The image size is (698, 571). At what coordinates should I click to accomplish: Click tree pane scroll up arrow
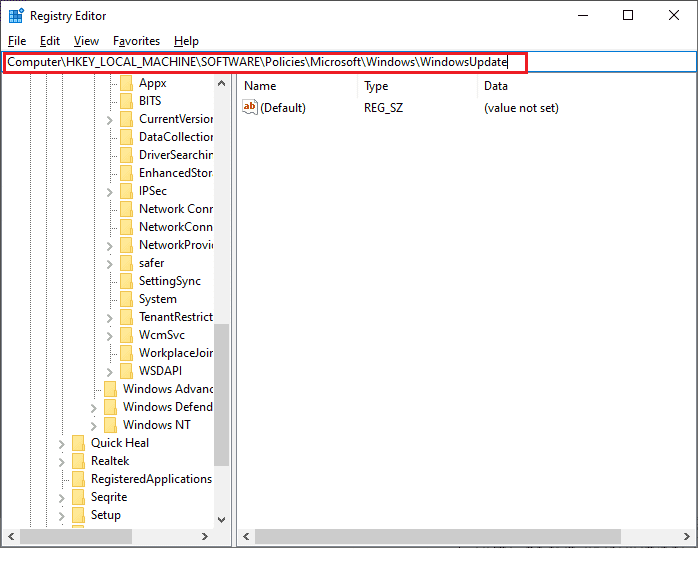click(x=221, y=83)
